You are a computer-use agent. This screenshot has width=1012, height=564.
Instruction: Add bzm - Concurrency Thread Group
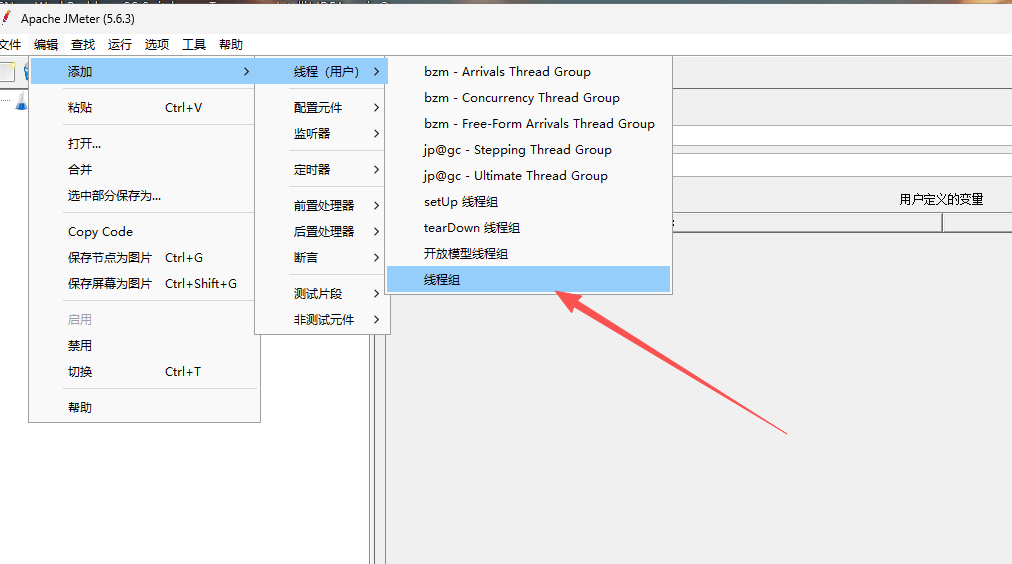[529, 97]
